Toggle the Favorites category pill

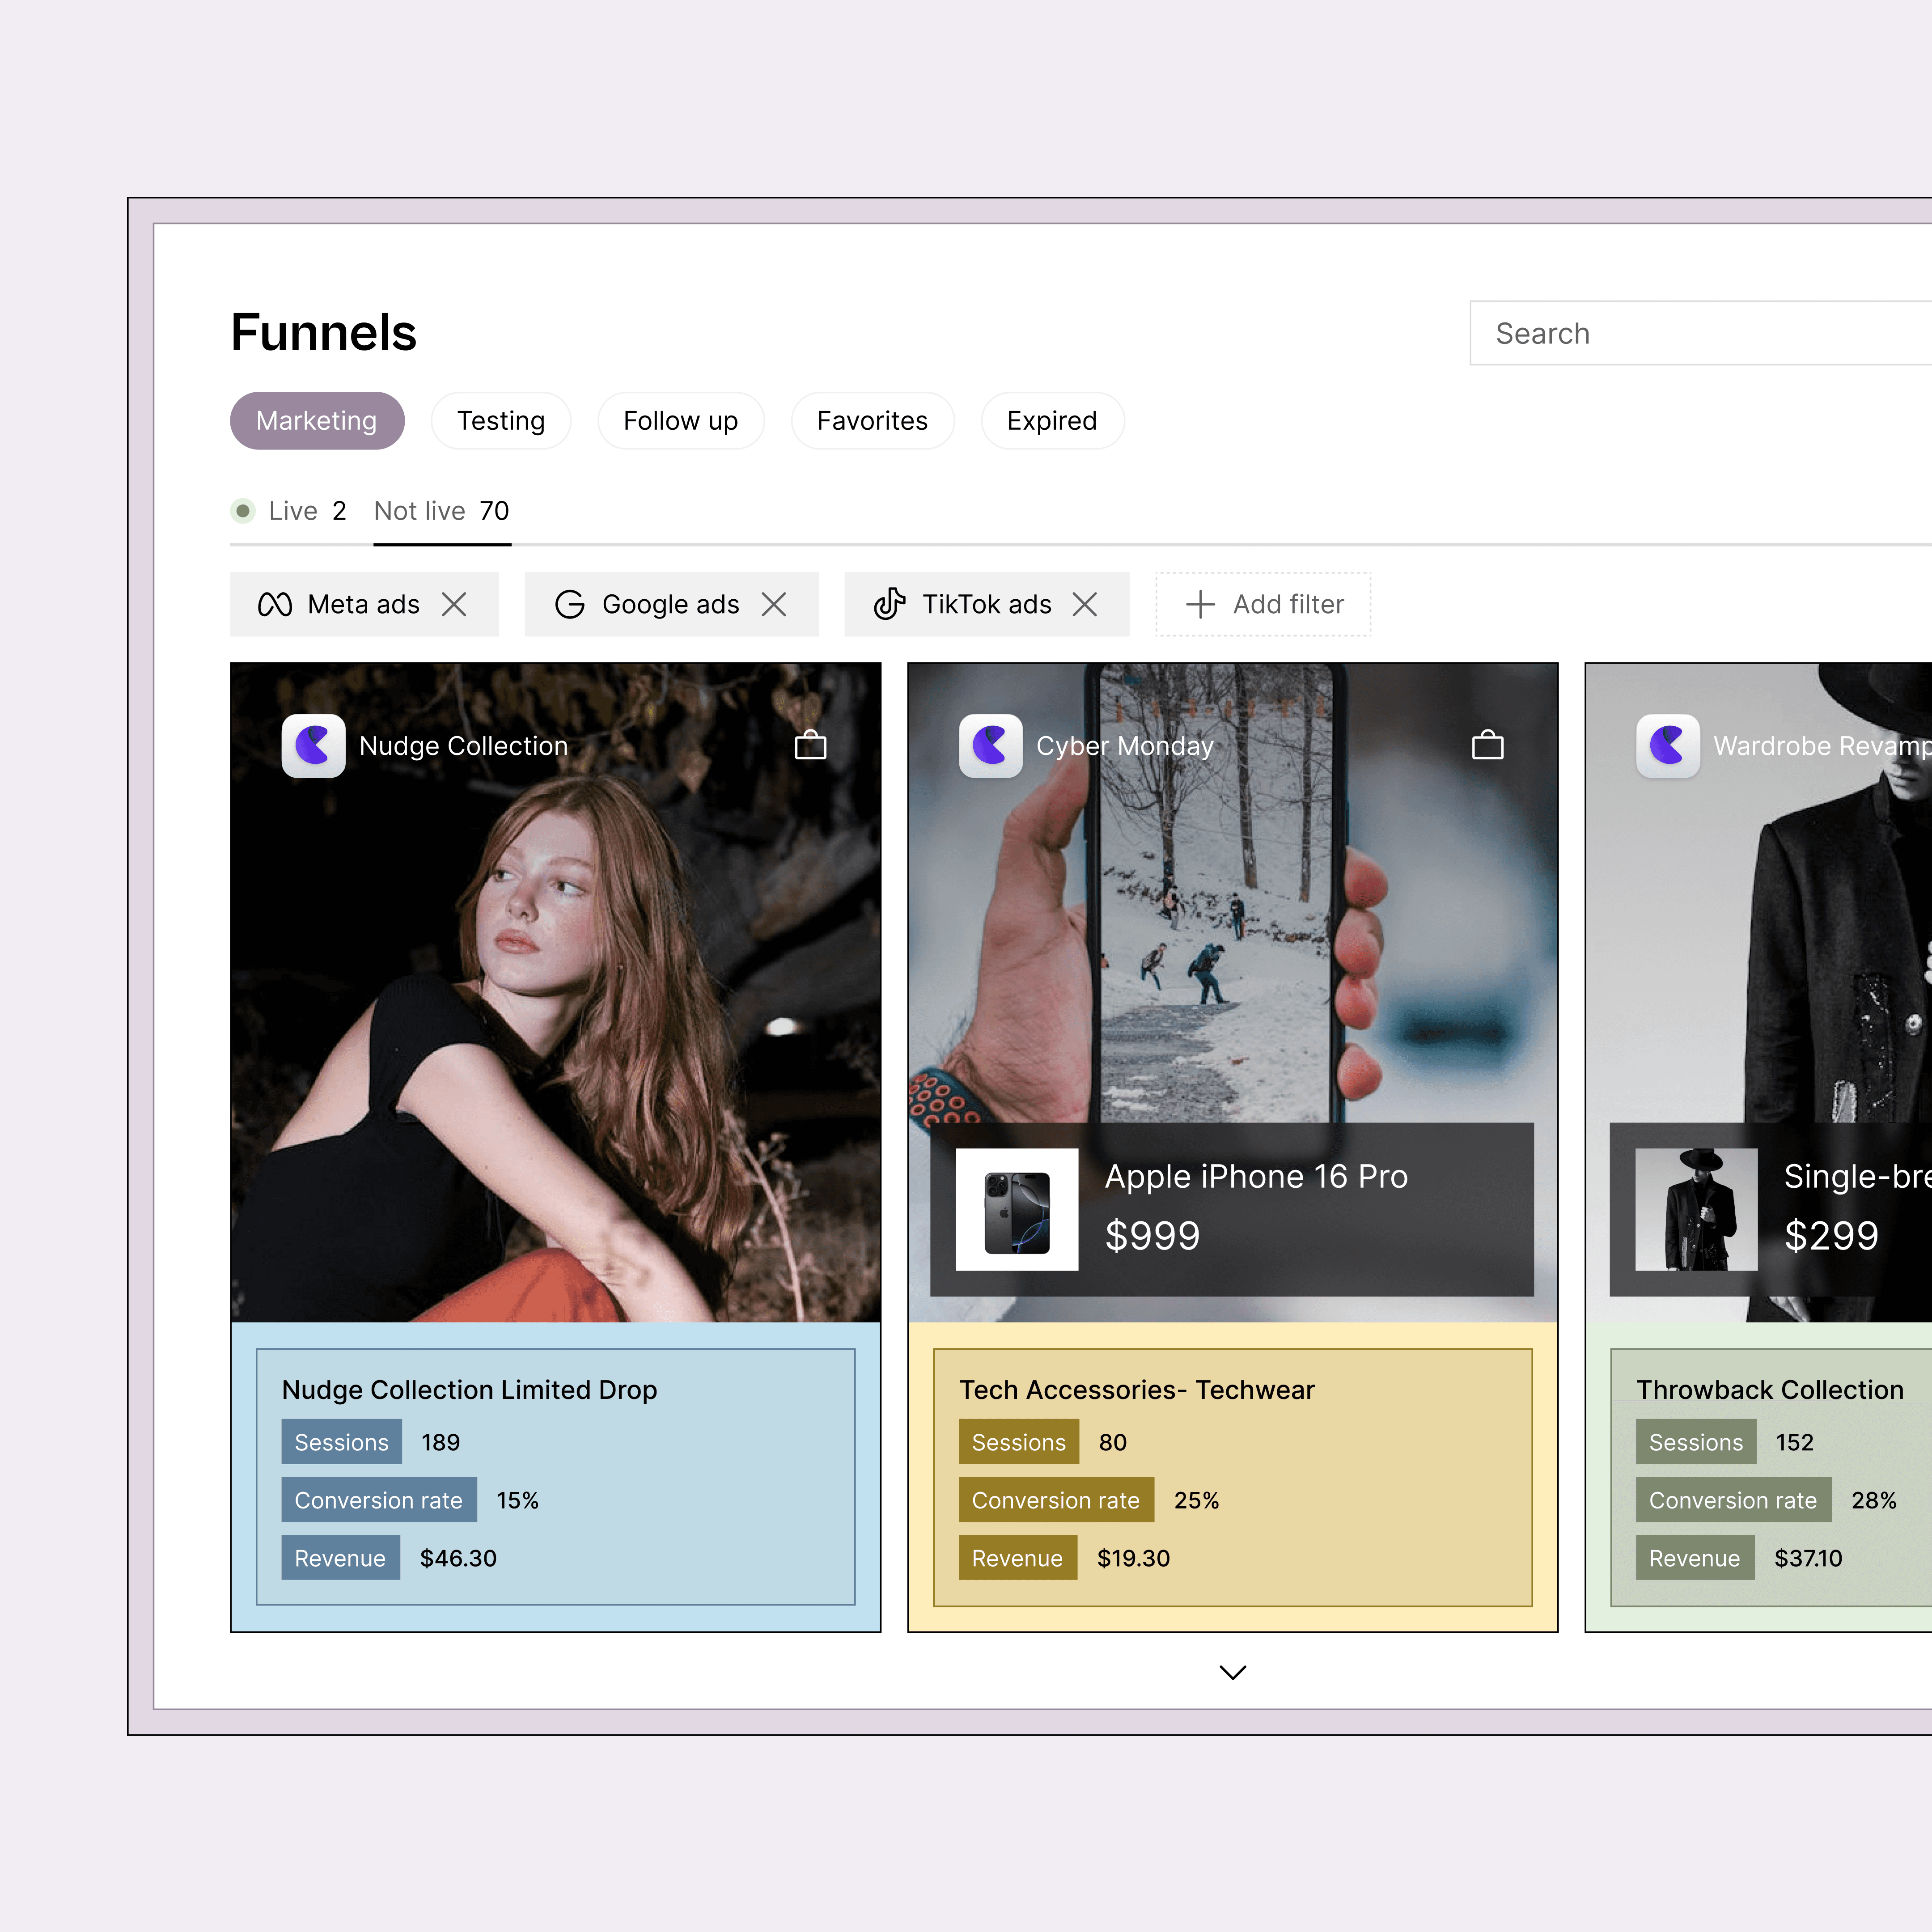(x=872, y=421)
